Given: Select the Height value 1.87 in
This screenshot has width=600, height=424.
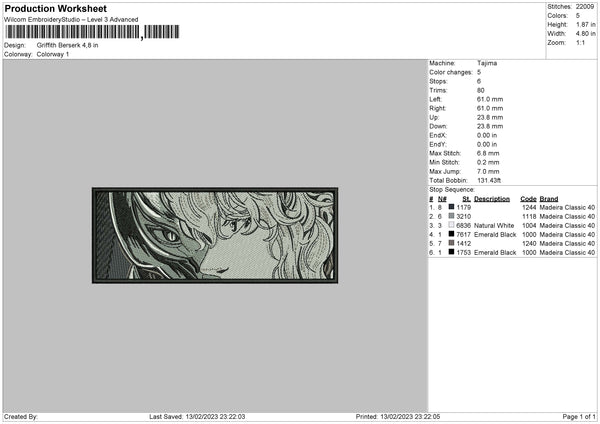Looking at the screenshot, I should 585,24.
